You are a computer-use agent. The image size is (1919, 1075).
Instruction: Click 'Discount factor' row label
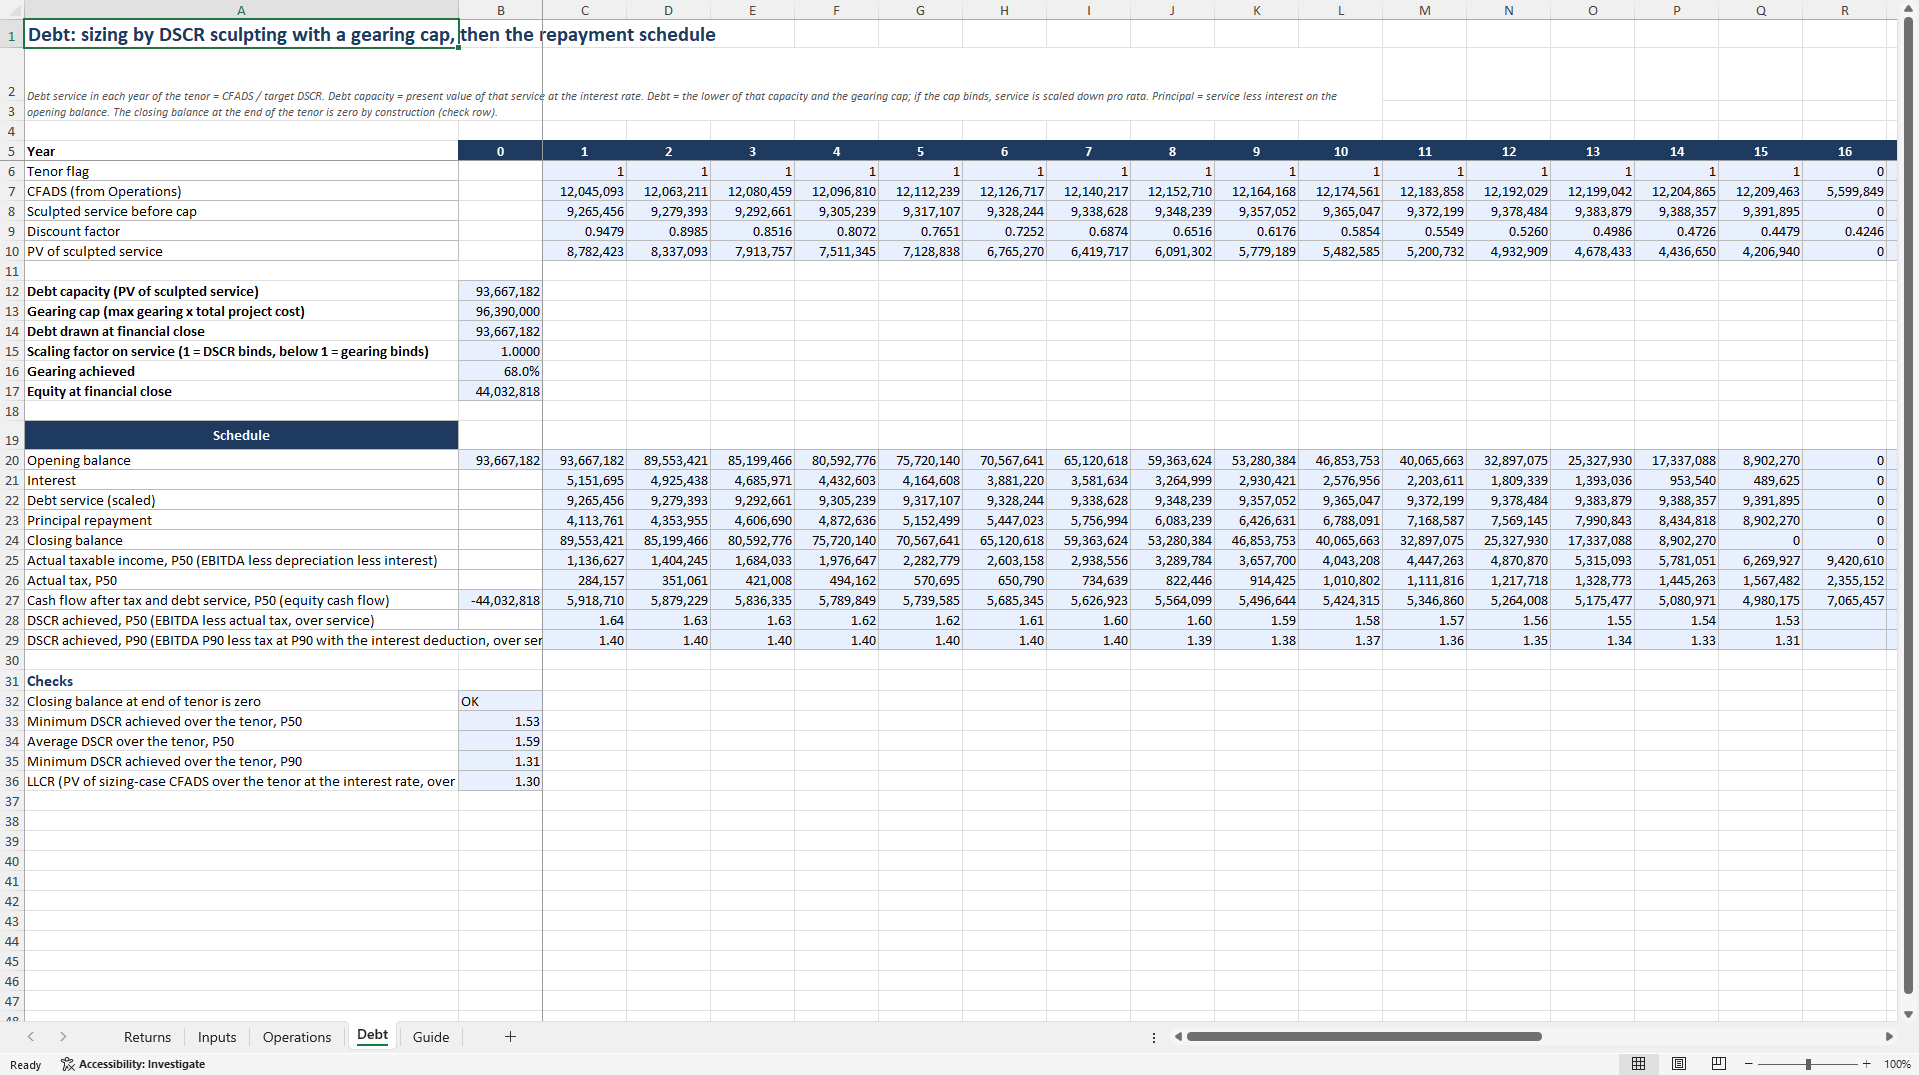coord(241,231)
